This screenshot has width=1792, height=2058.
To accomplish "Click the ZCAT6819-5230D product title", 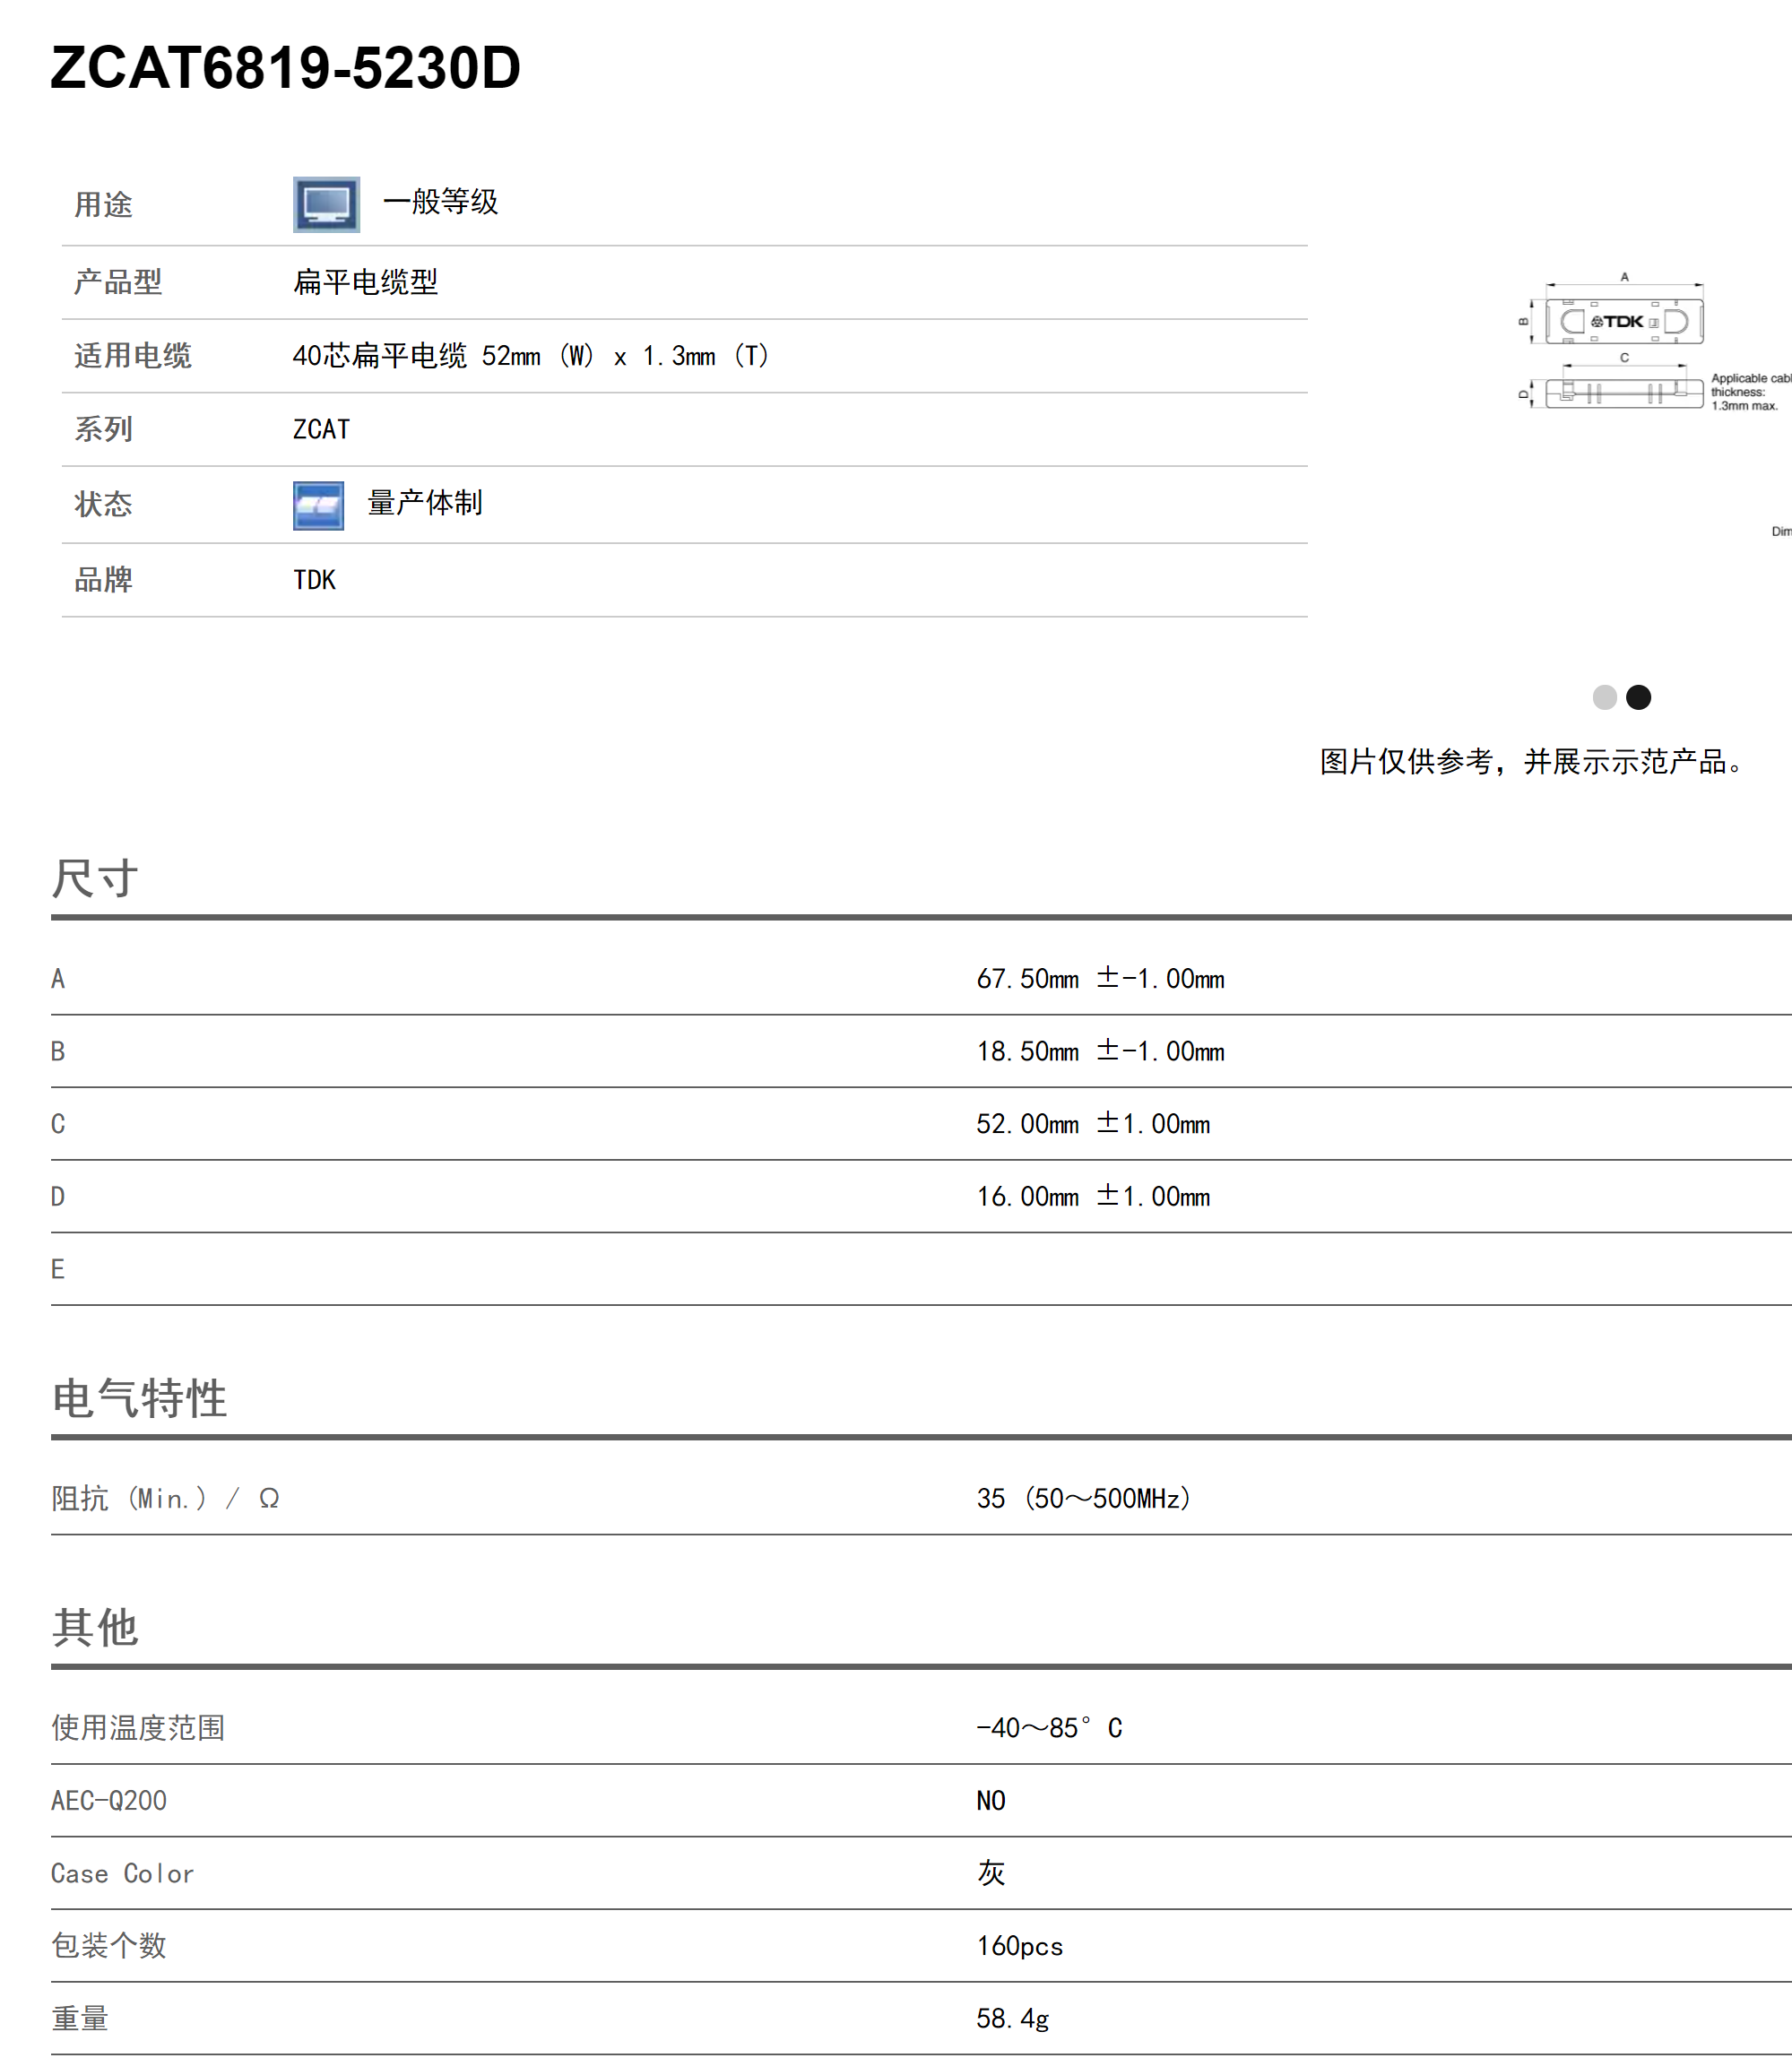I will 285,68.
